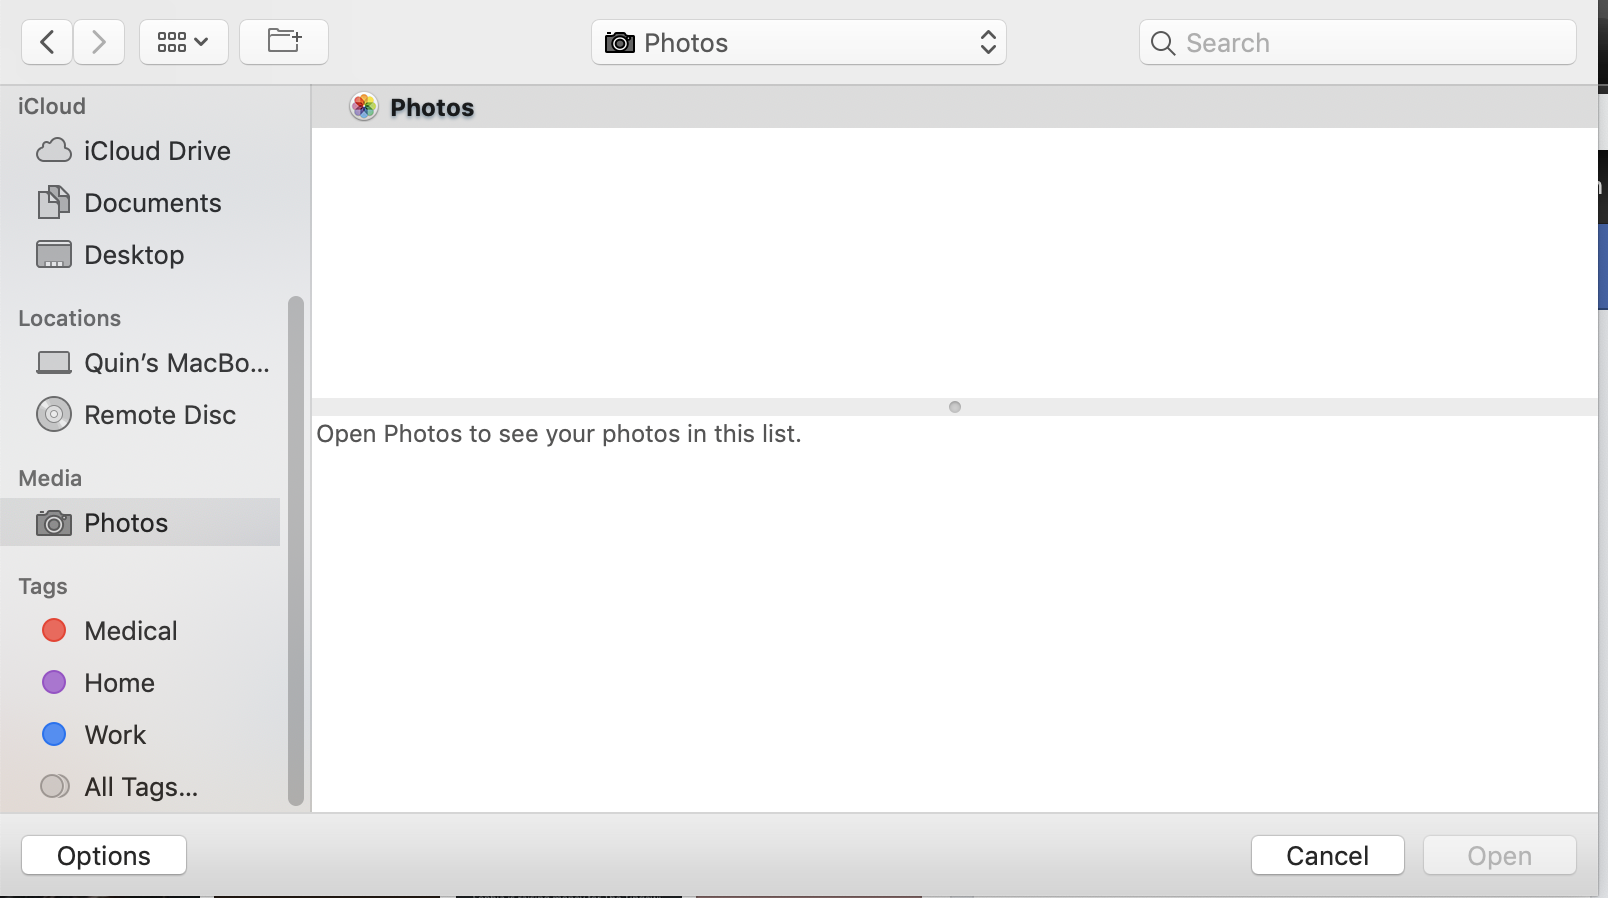1608x898 pixels.
Task: Filter by purple Home tag
Action: click(119, 683)
